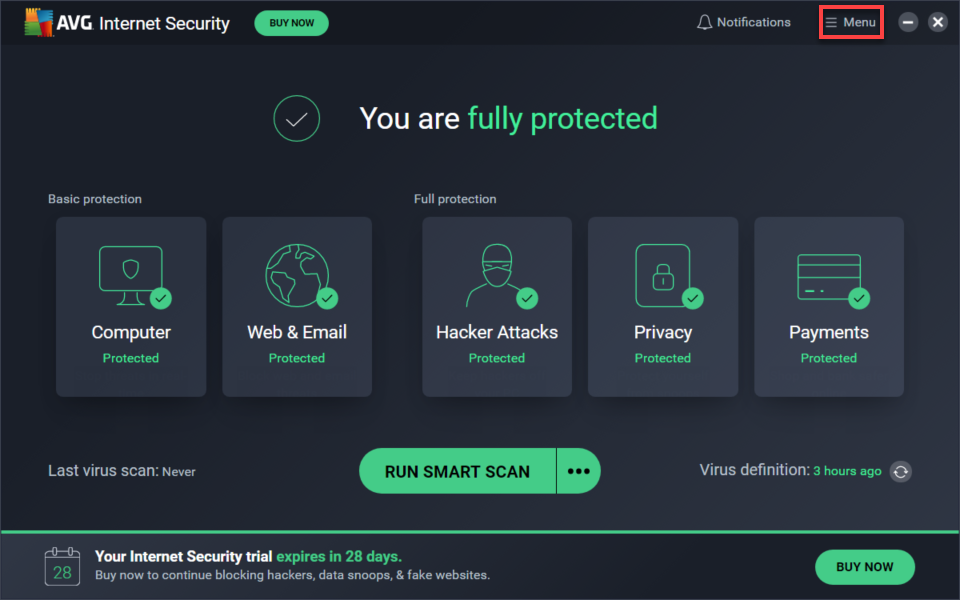Click 'Protected' status under Payments
The width and height of the screenshot is (960, 600).
click(x=829, y=358)
